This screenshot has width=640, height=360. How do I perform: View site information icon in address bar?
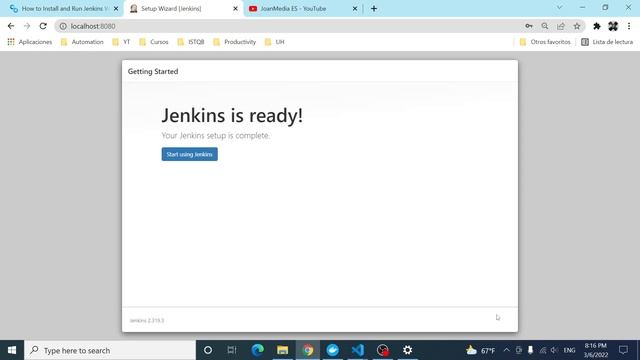pyautogui.click(x=63, y=26)
